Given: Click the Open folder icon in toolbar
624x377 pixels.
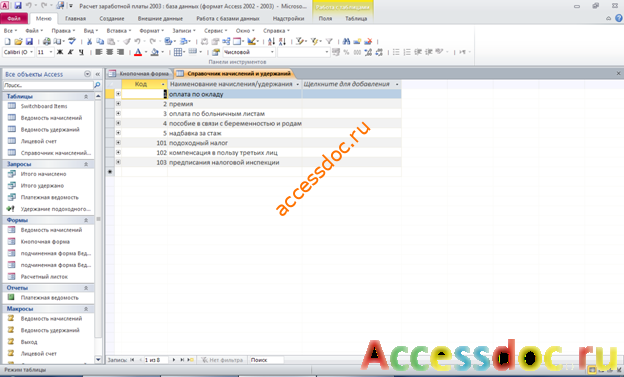Looking at the screenshot, I should point(18,41).
